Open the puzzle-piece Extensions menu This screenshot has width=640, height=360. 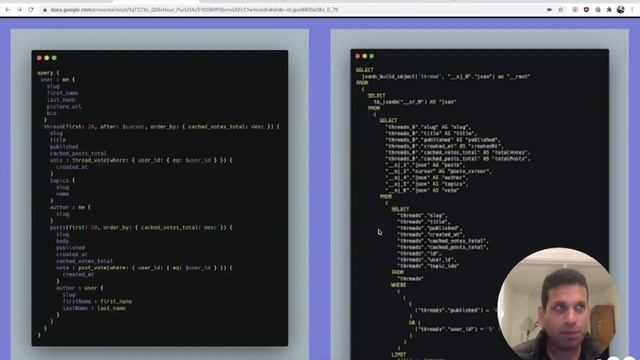pos(609,9)
